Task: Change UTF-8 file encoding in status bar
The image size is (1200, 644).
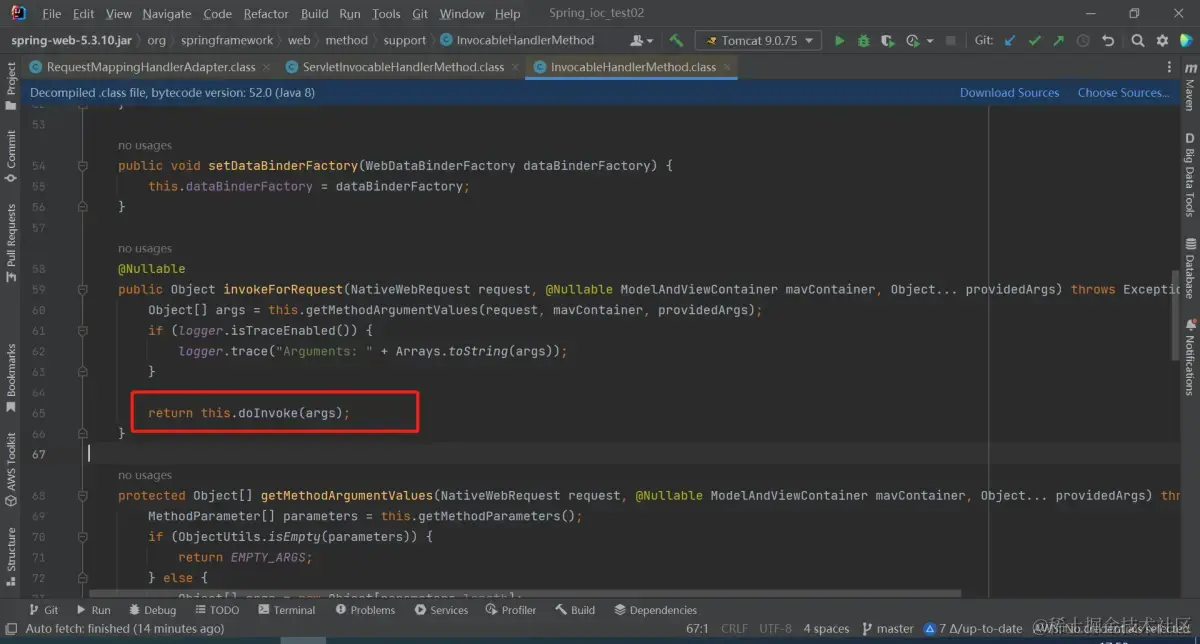Action: pyautogui.click(x=776, y=629)
